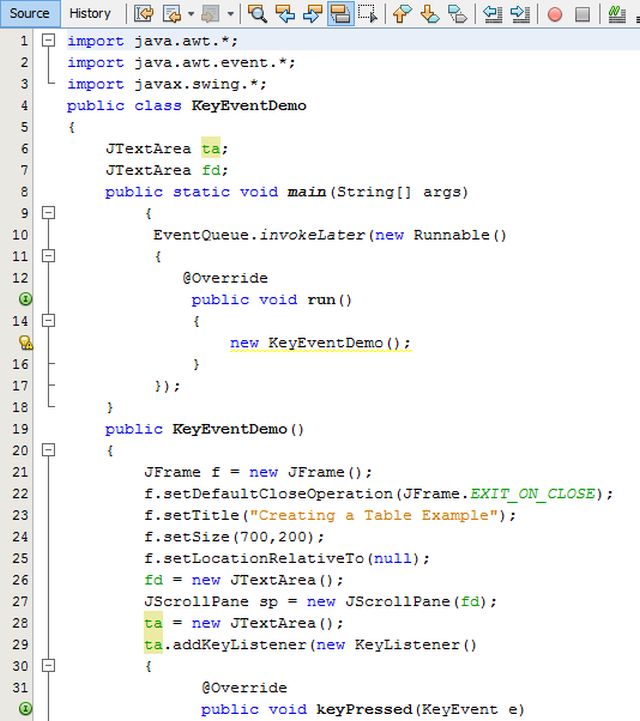Collapse the imports fold at line 1

pos(48,40)
